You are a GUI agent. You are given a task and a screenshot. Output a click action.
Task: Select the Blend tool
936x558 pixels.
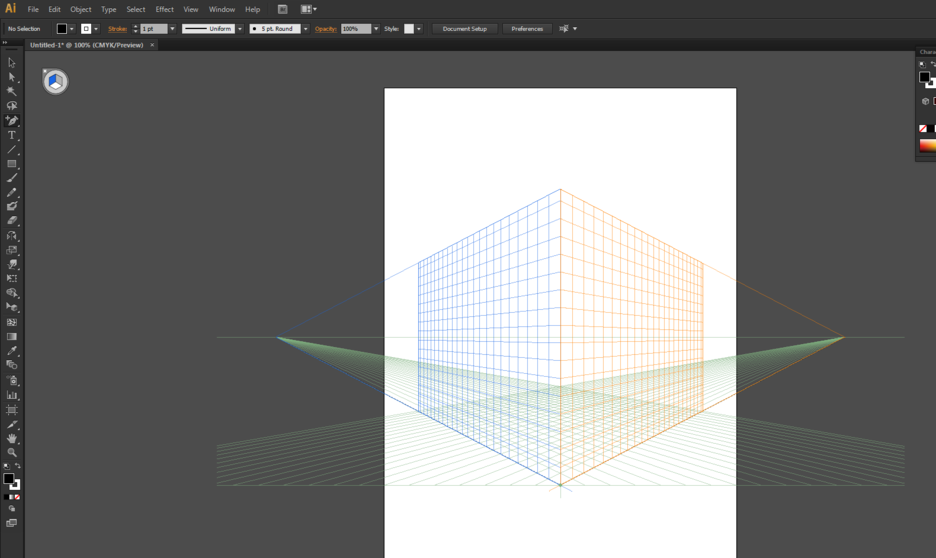click(x=11, y=365)
